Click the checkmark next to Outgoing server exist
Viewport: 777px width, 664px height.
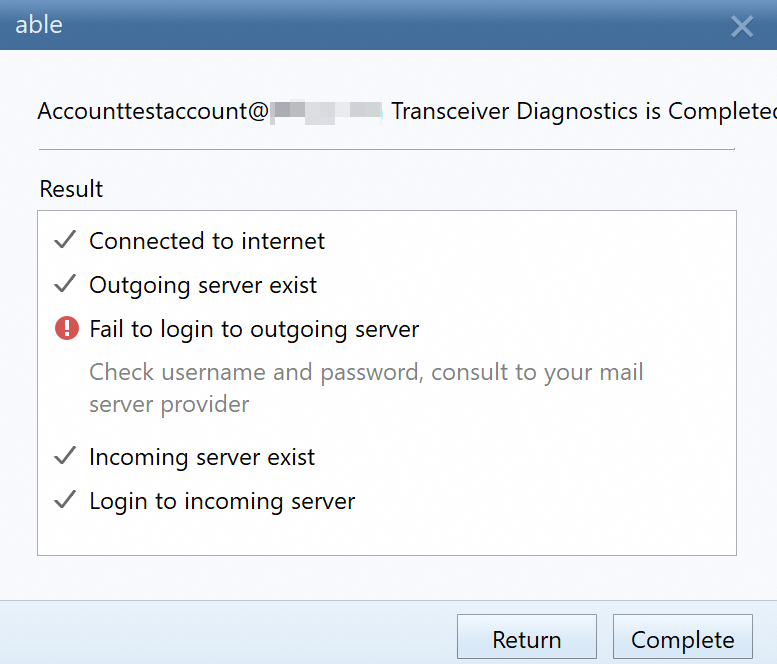[65, 283]
